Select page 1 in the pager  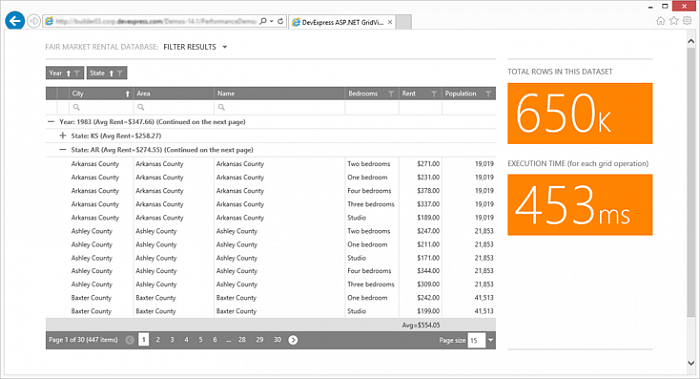(x=144, y=340)
